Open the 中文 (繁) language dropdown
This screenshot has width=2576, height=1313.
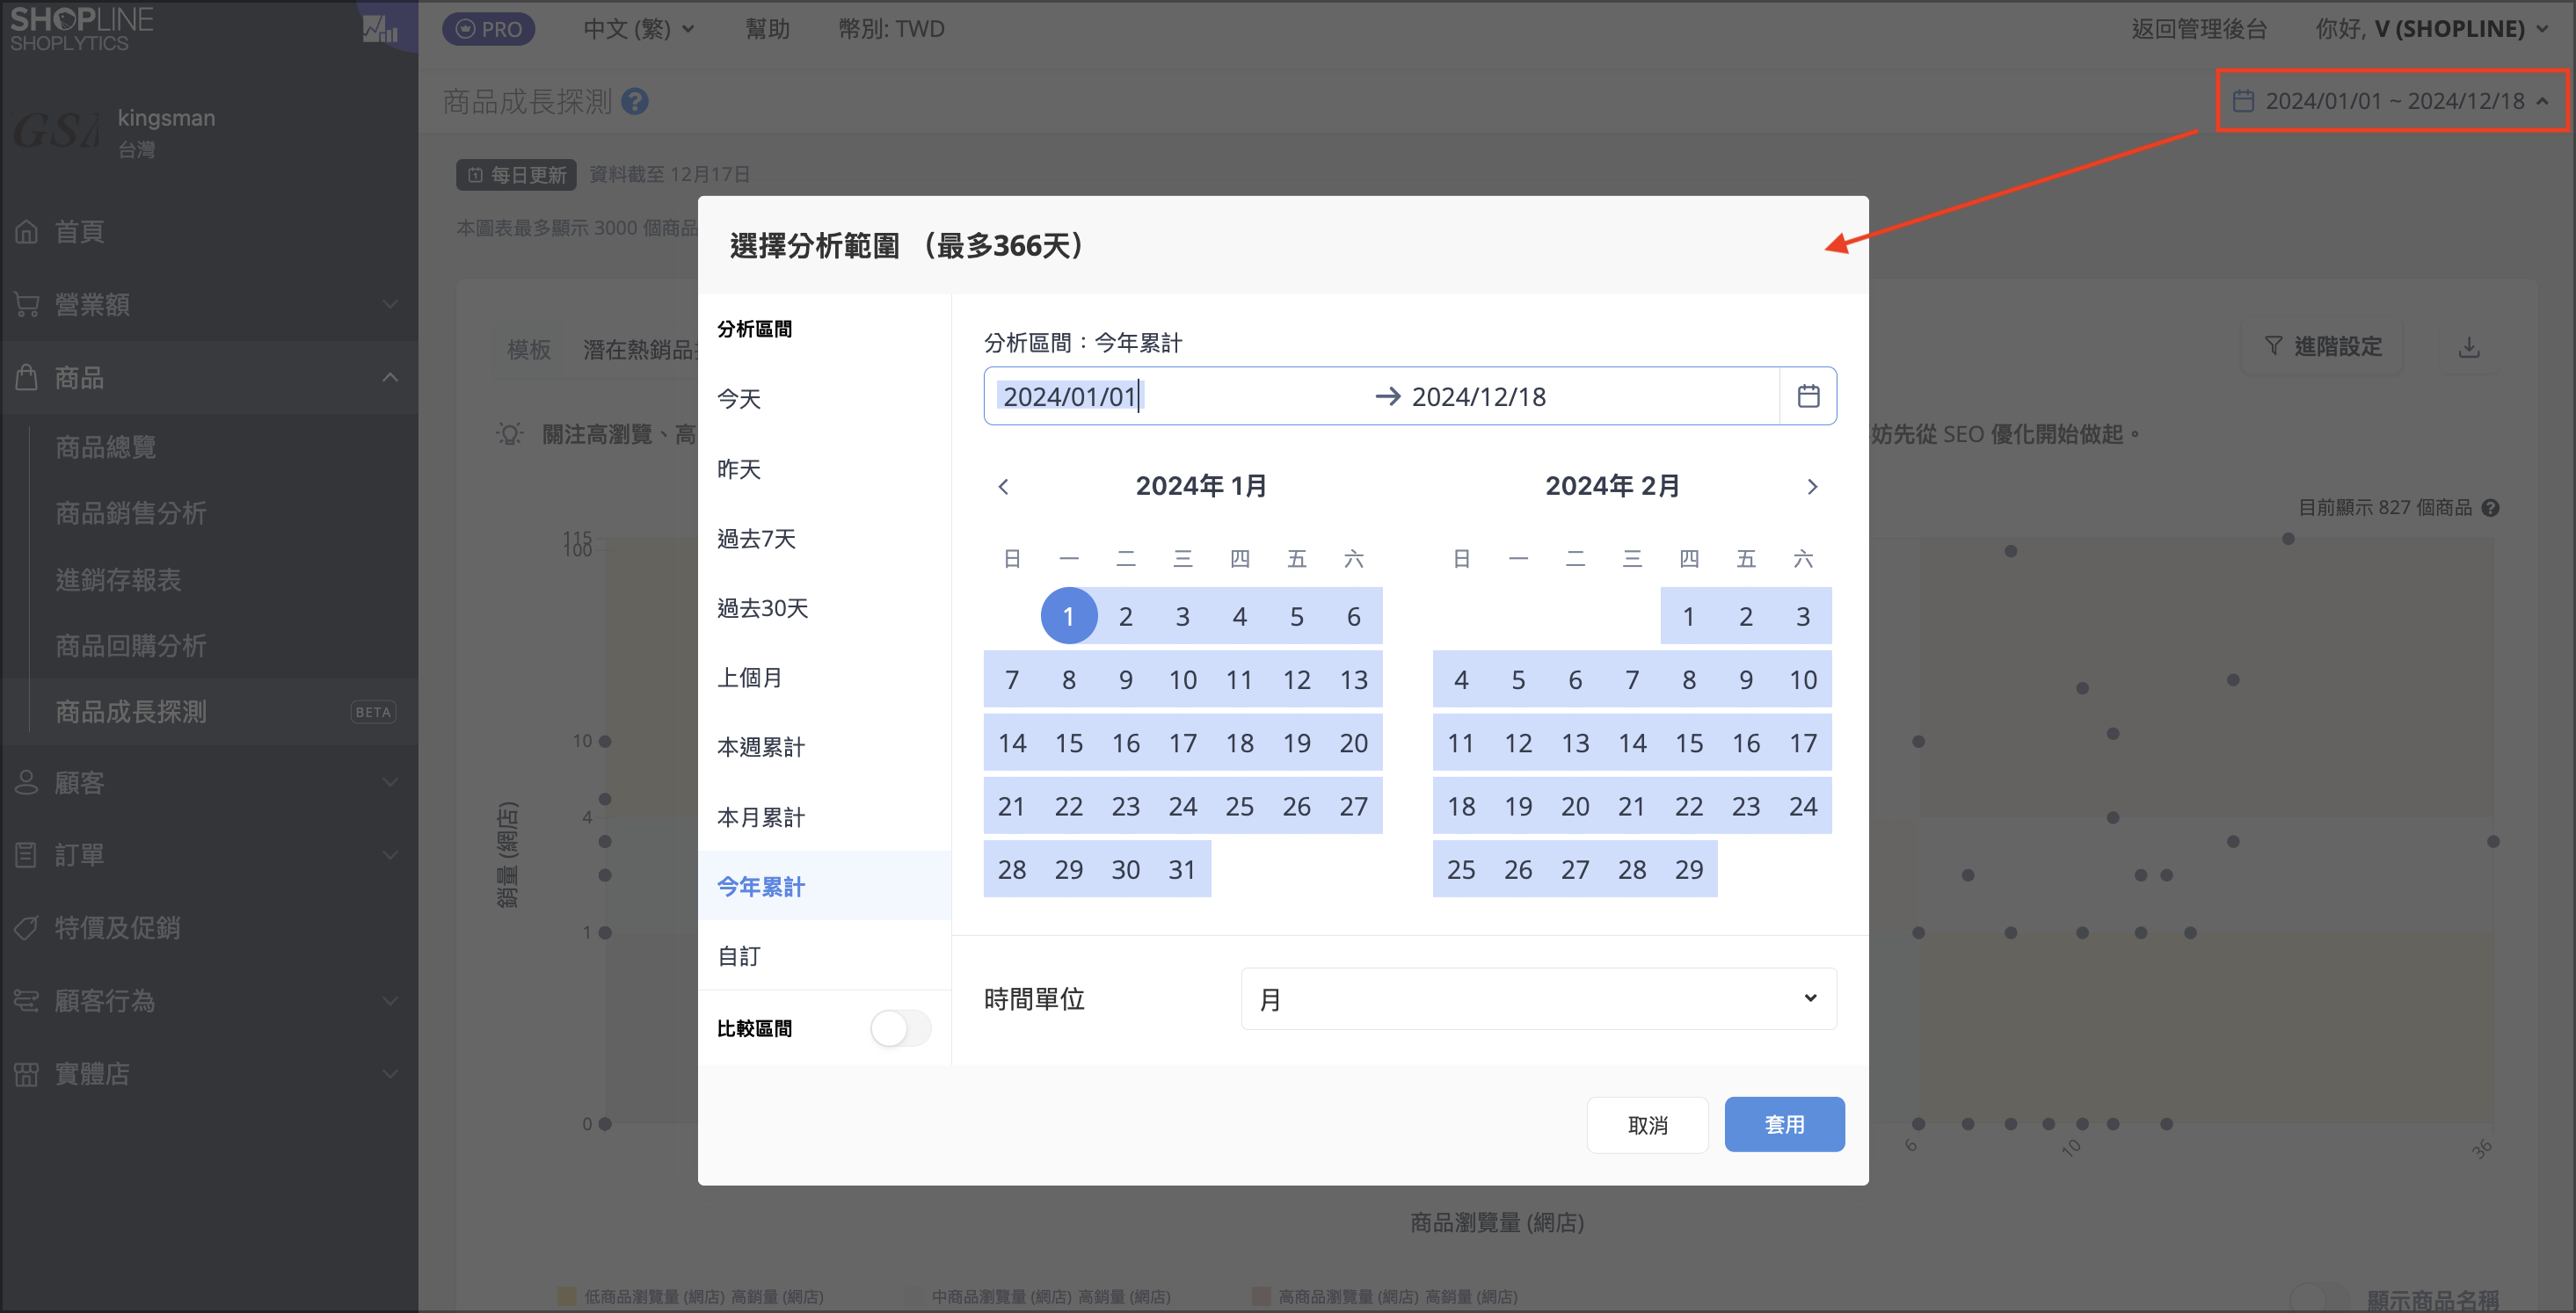coord(639,29)
